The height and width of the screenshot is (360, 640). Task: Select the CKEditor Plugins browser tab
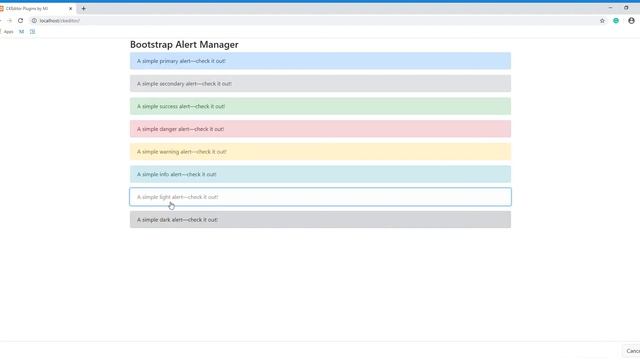pos(36,8)
